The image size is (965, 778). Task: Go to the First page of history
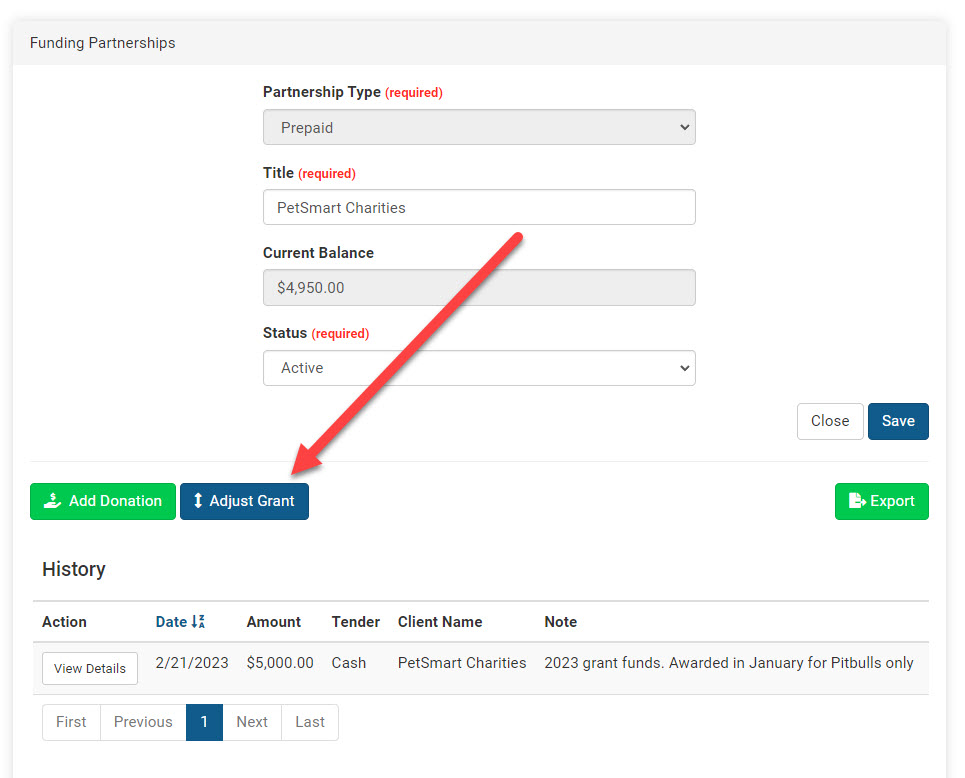71,722
